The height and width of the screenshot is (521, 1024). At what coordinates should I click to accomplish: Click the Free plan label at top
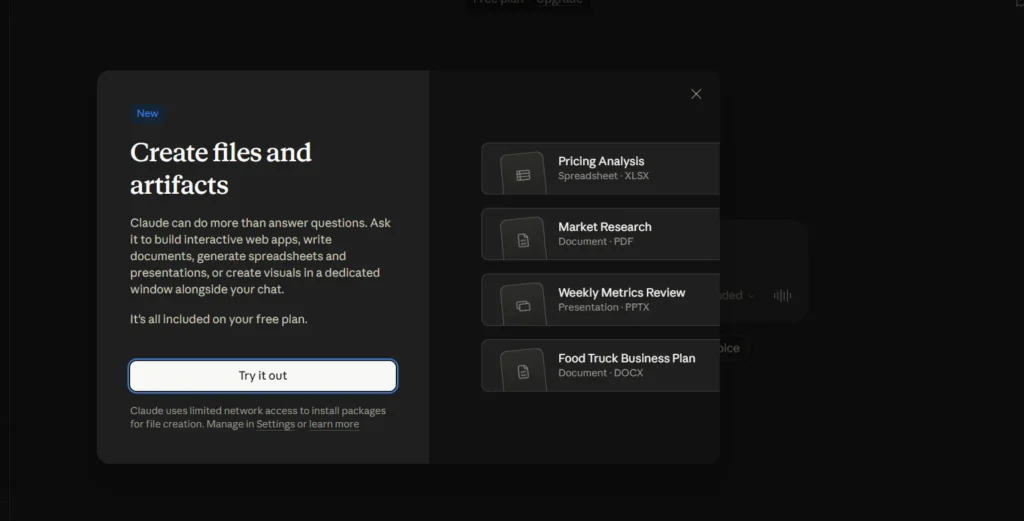pos(498,2)
